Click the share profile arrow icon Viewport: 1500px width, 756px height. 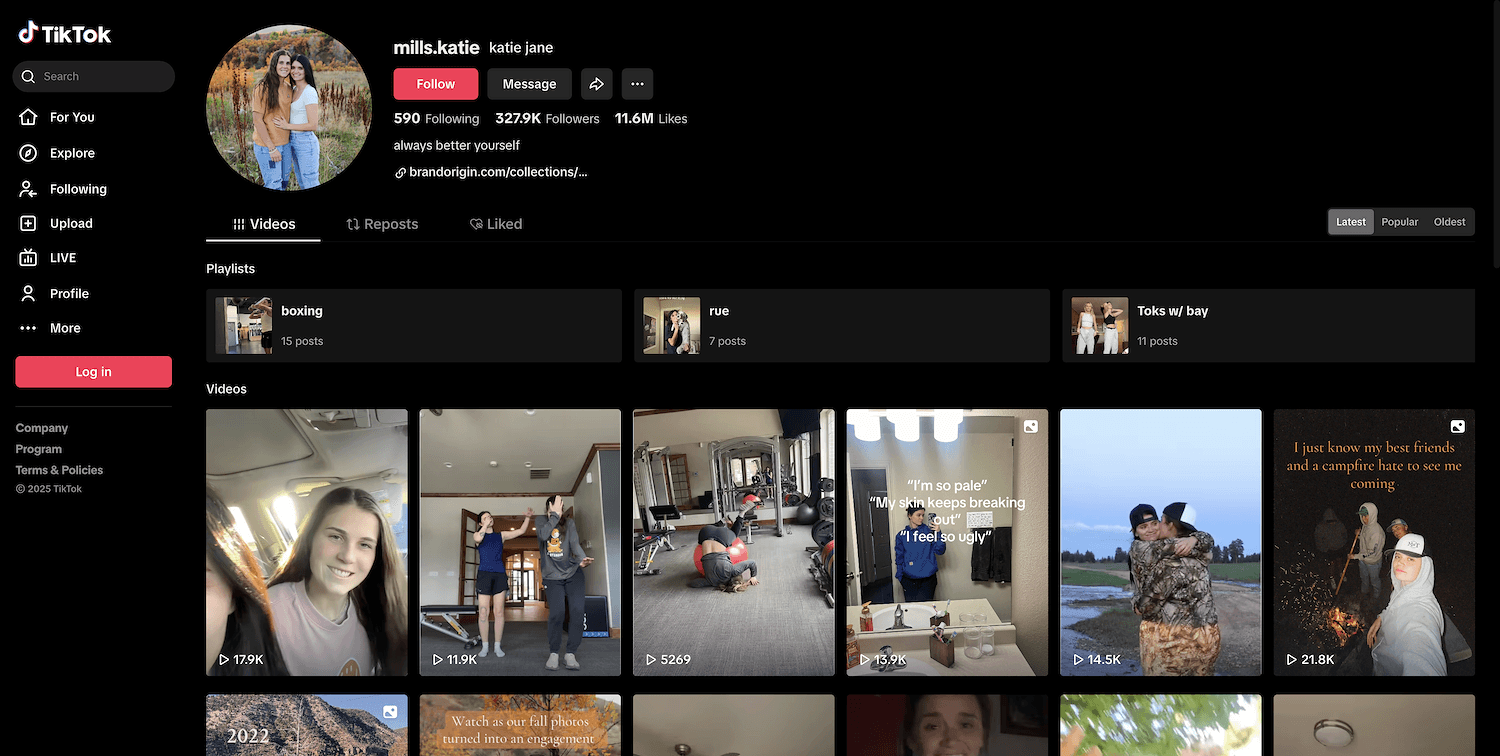pyautogui.click(x=596, y=84)
